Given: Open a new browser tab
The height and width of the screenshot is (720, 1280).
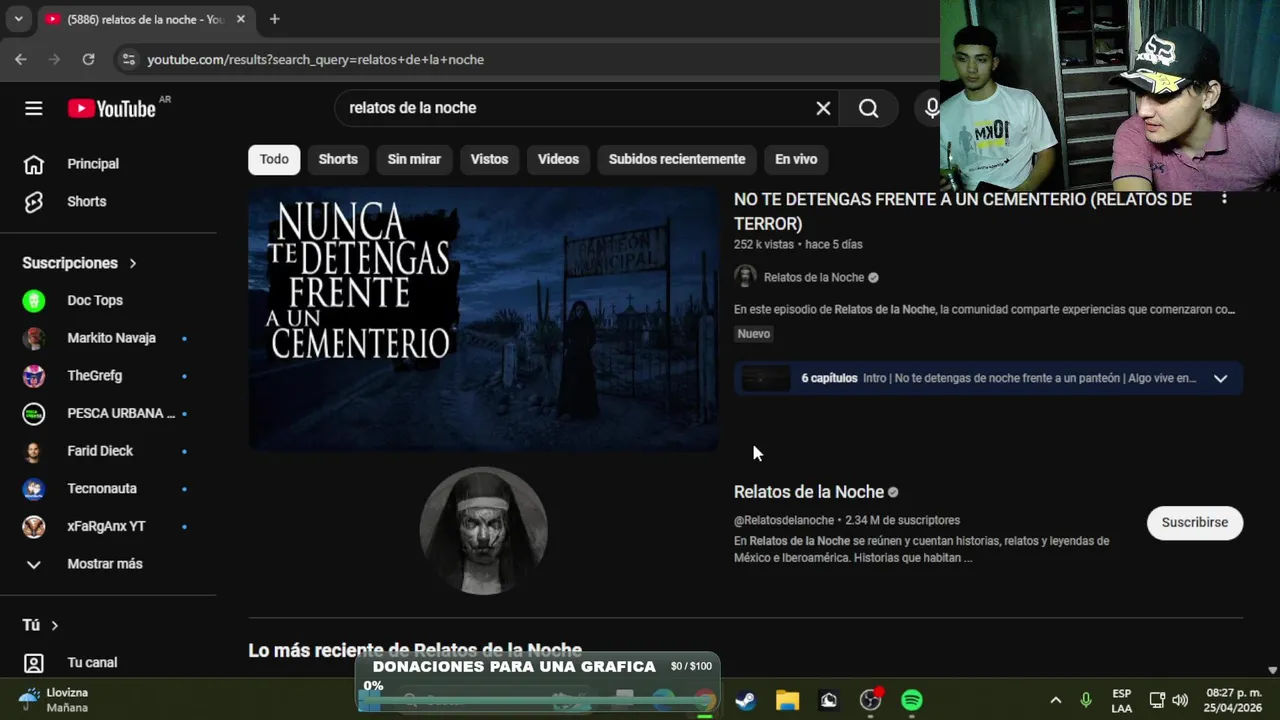Looking at the screenshot, I should click(274, 19).
